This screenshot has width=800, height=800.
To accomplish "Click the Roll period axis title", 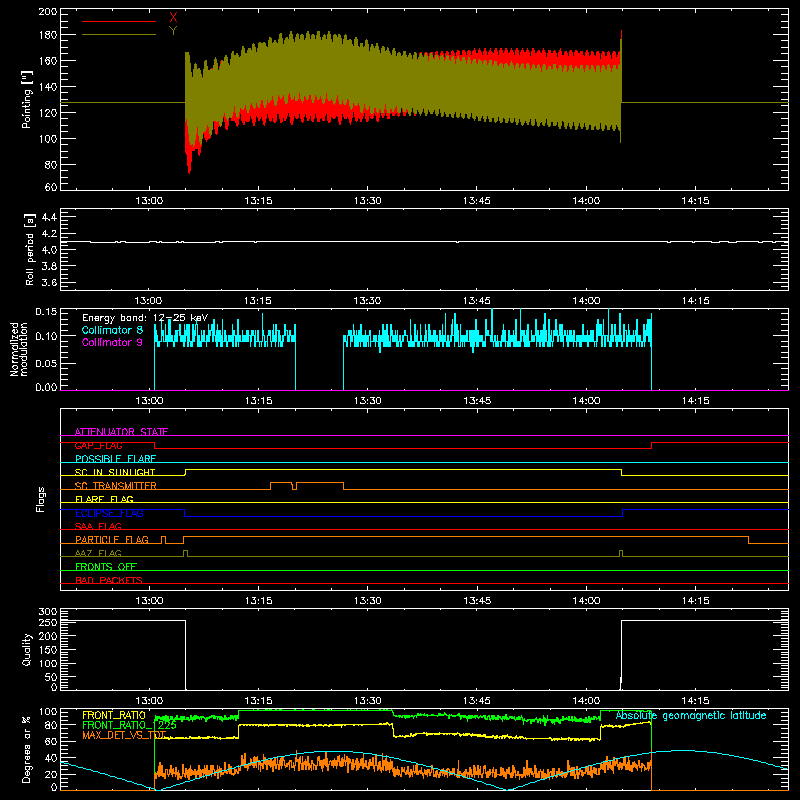I will (x=30, y=249).
